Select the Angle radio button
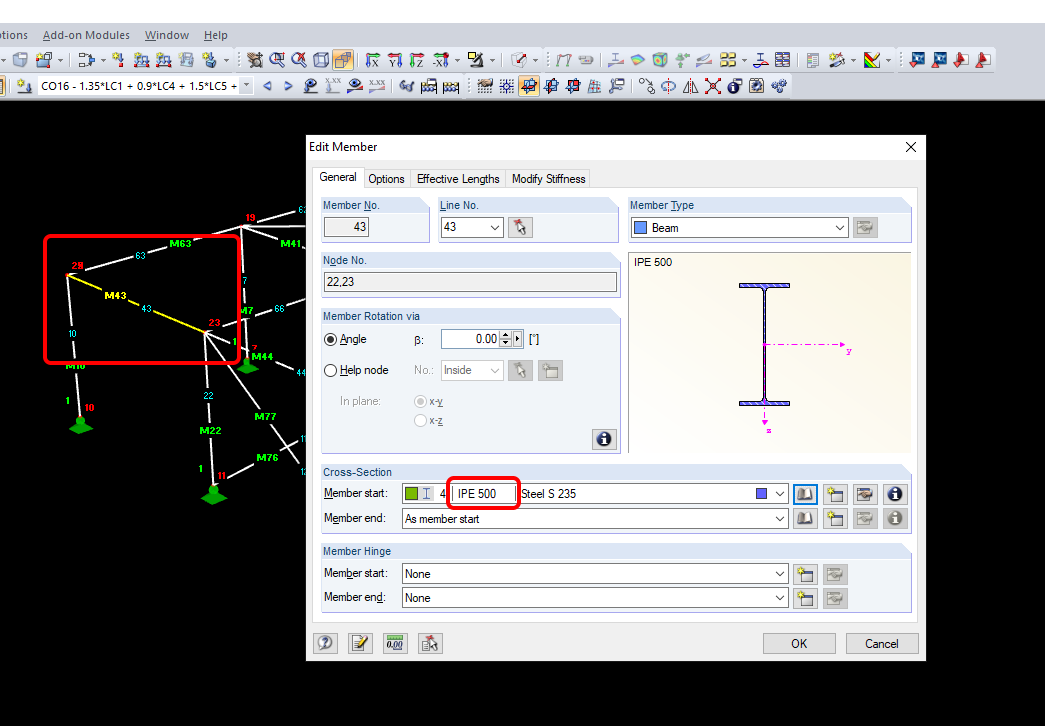Viewport: 1045px width, 726px height. (x=331, y=340)
